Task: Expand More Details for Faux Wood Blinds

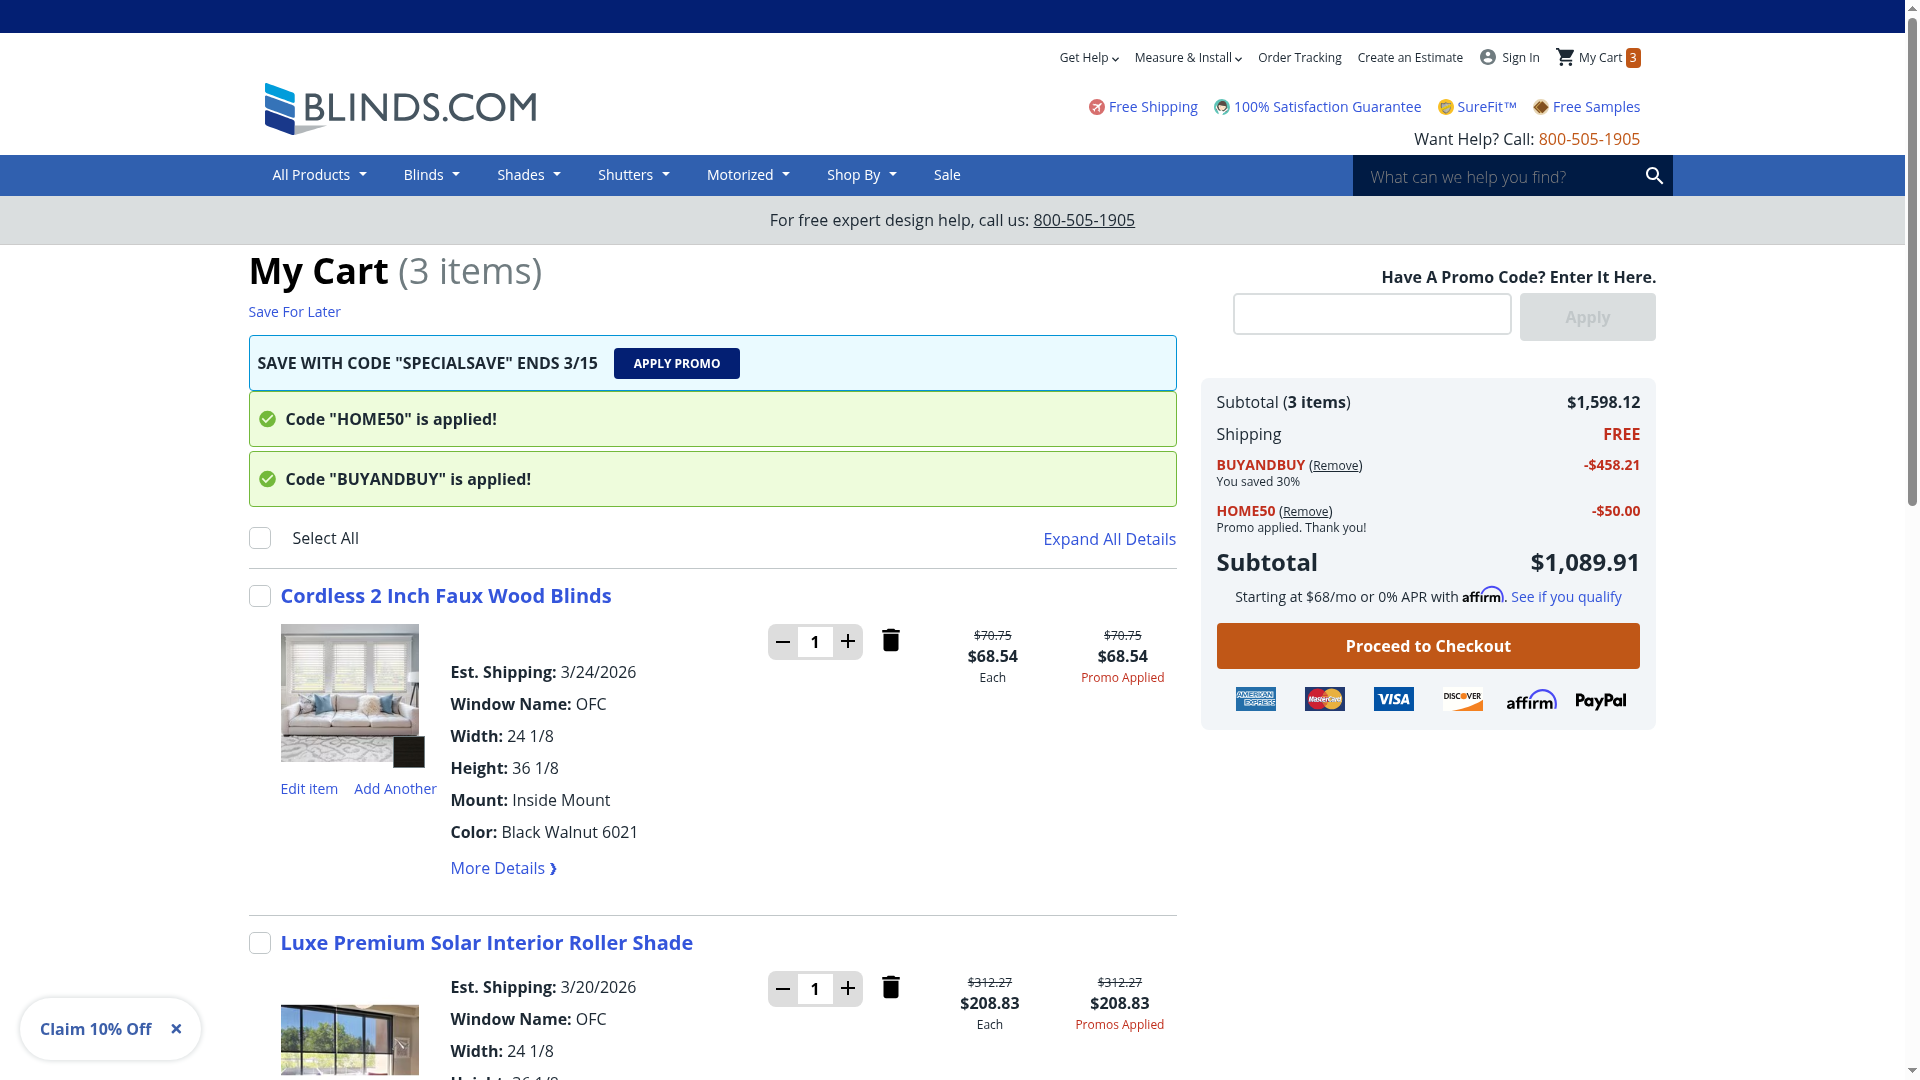Action: coord(503,868)
